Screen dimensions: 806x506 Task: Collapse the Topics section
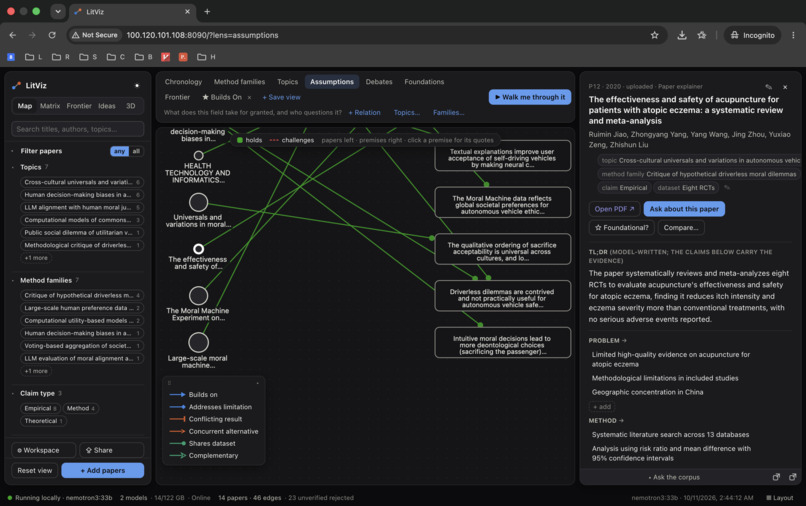click(12, 167)
